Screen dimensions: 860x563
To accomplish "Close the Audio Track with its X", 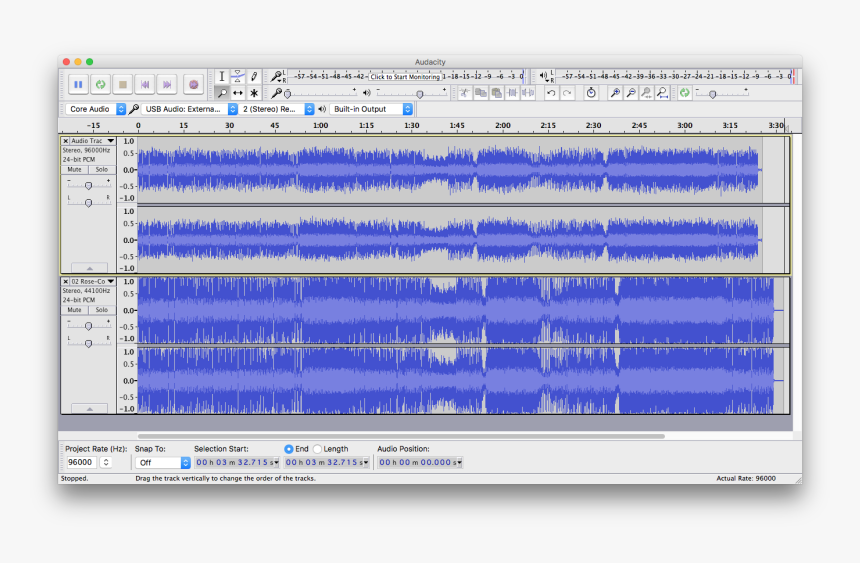I will 65,141.
